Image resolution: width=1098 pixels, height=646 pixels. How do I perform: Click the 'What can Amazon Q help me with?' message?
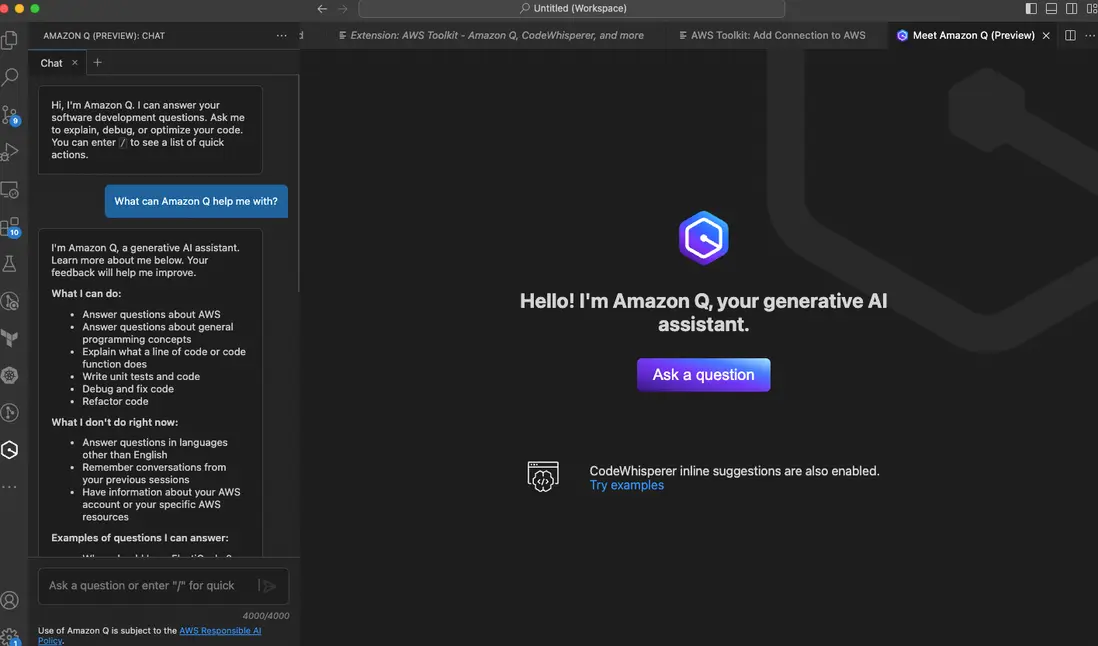(x=196, y=201)
